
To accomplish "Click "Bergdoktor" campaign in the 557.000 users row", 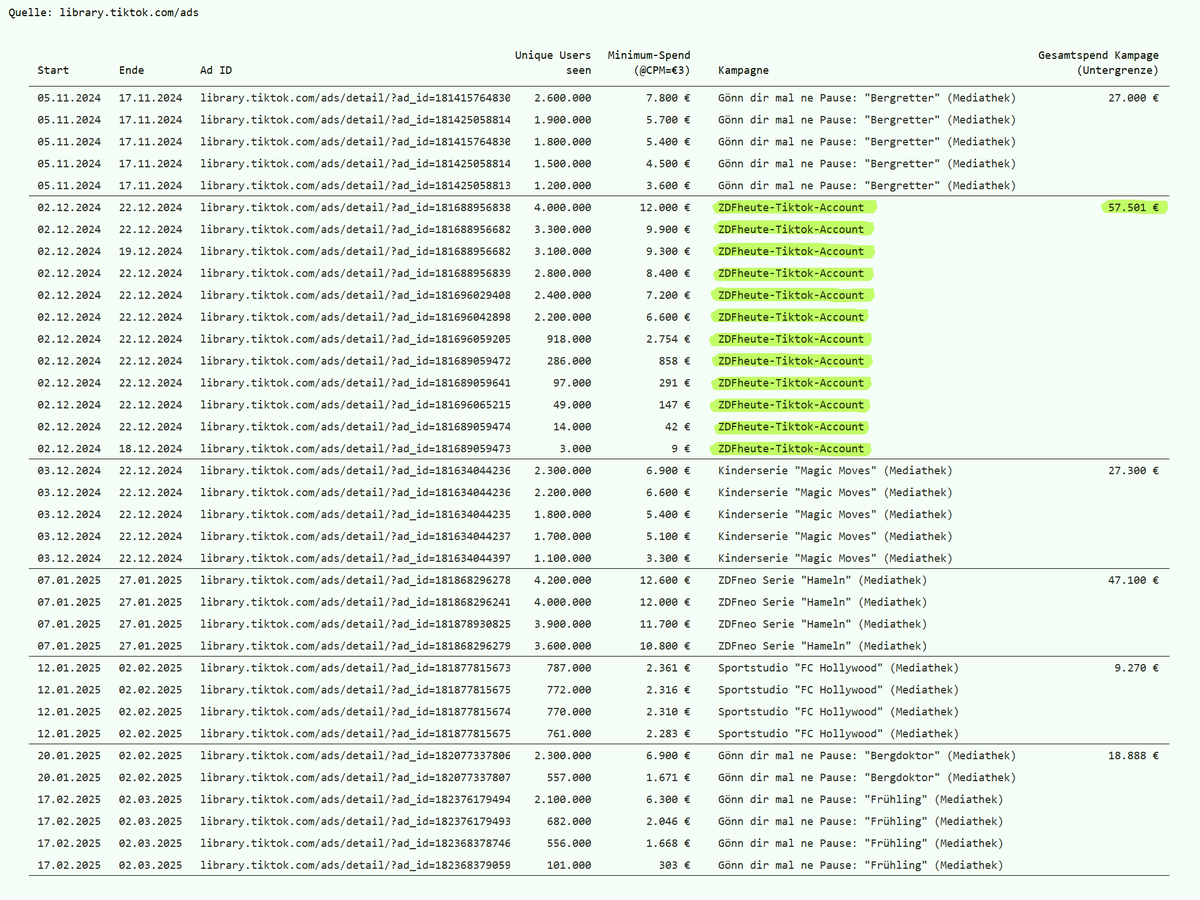I will (867, 778).
